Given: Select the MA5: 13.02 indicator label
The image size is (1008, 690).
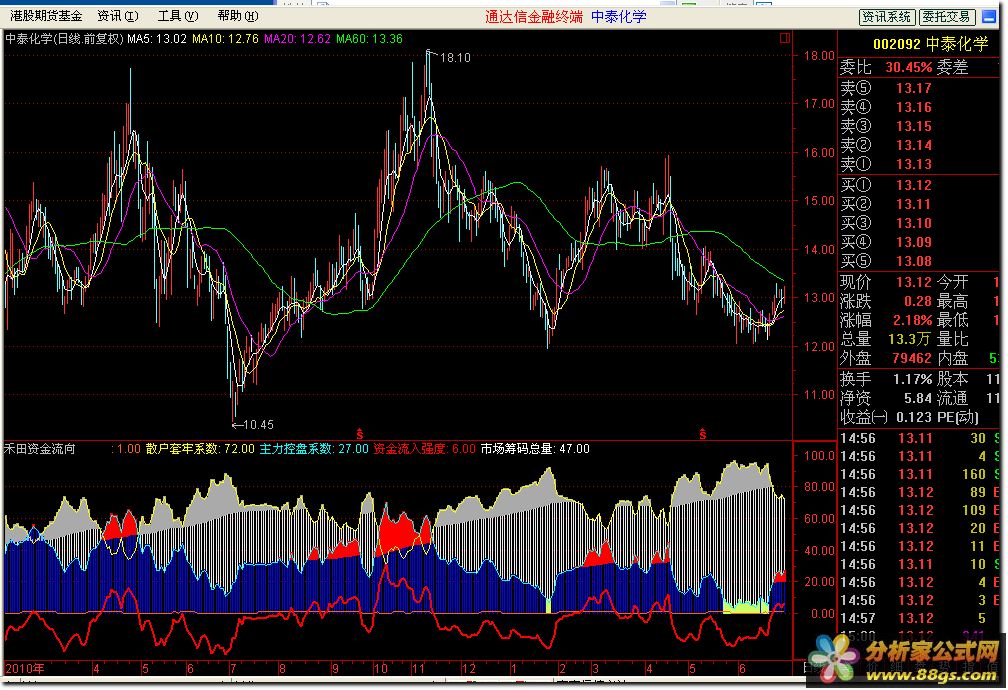Looking at the screenshot, I should (156, 39).
